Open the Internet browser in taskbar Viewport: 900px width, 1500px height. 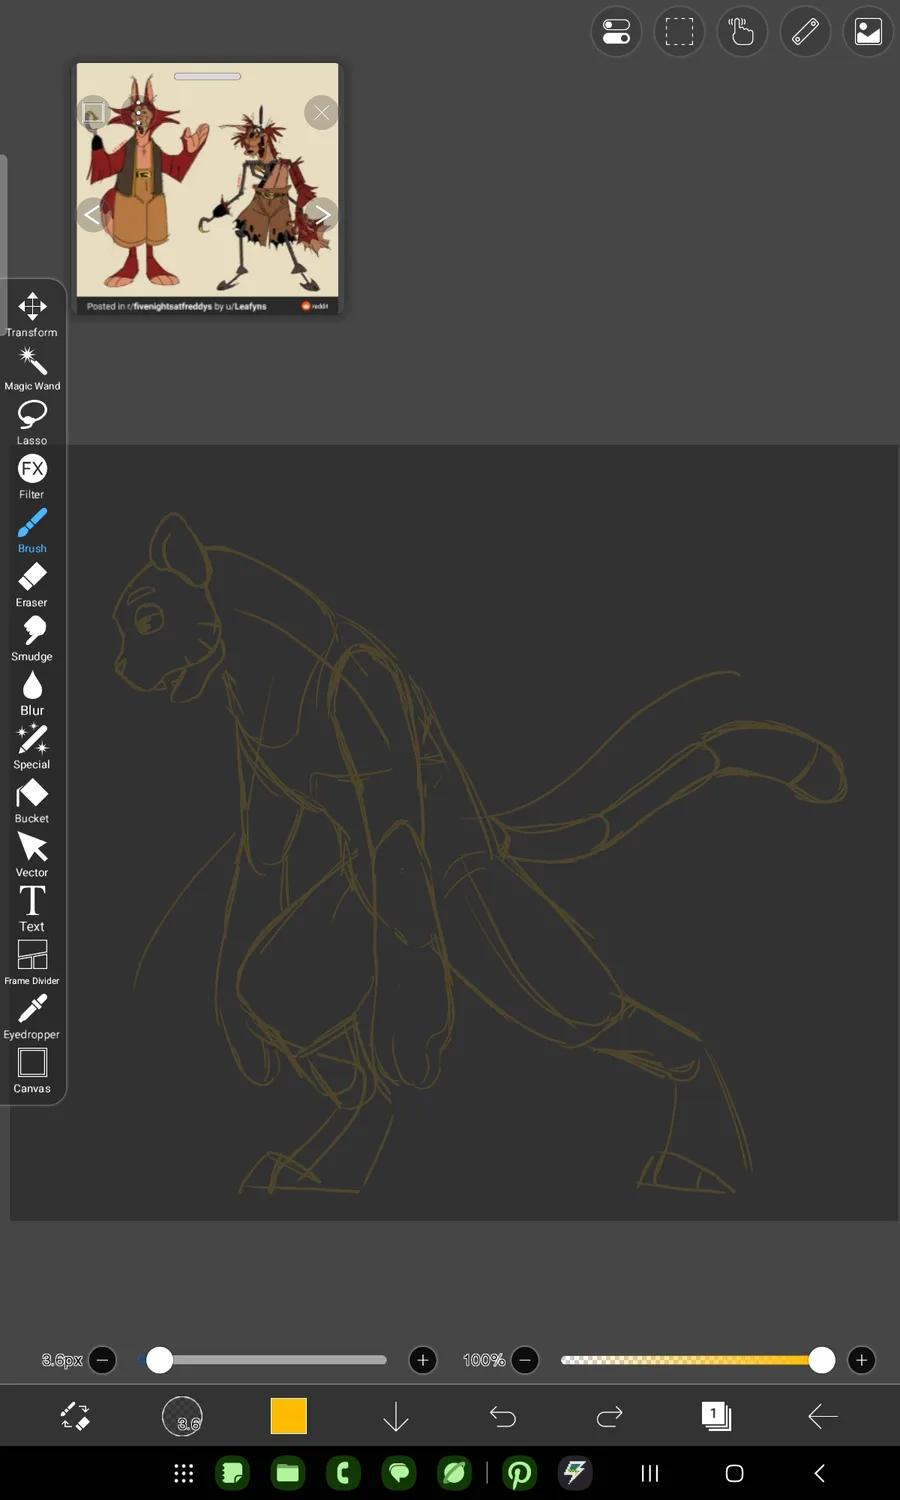454,1473
